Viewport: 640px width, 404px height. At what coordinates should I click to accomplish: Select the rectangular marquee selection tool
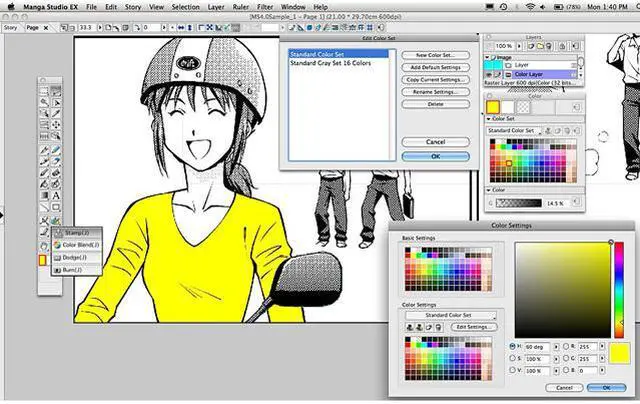pyautogui.click(x=44, y=90)
